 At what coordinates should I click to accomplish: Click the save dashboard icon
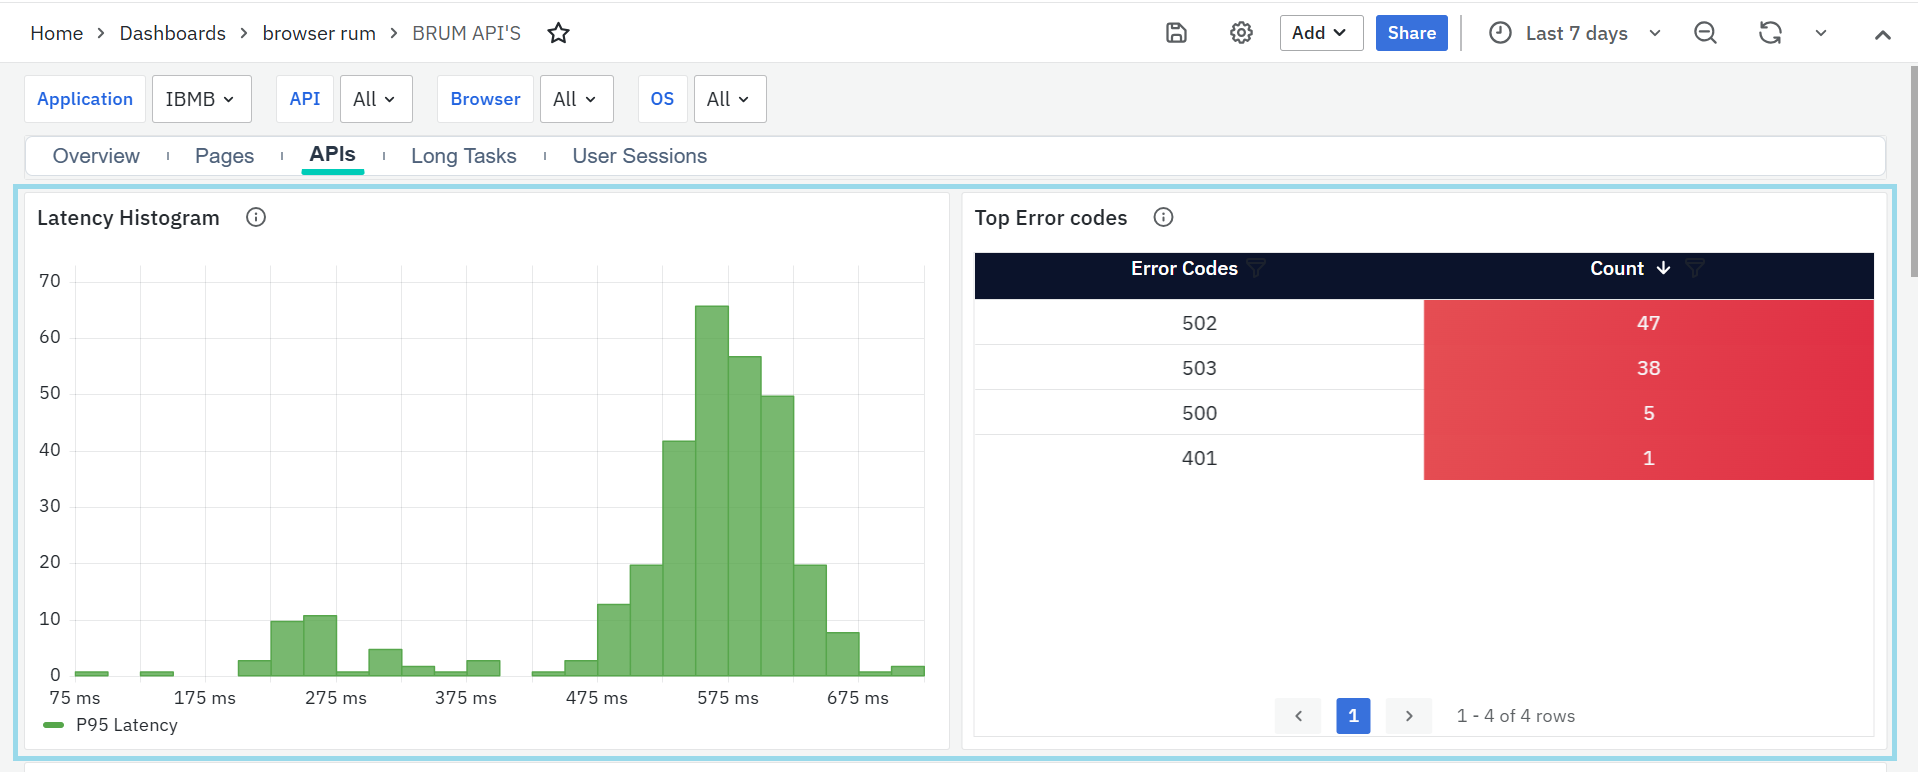pos(1176,33)
